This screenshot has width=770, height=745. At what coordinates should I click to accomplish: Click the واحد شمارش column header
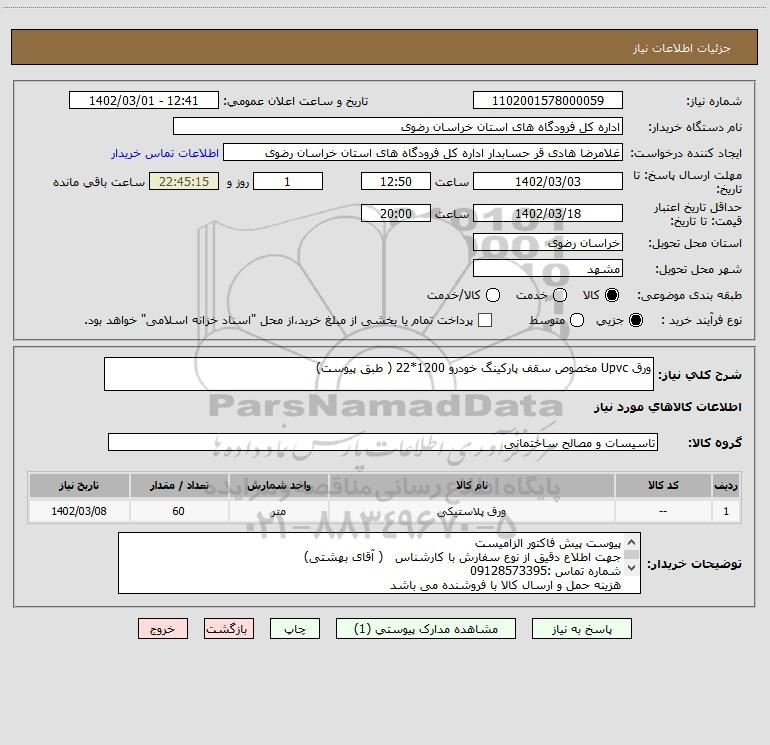278,485
